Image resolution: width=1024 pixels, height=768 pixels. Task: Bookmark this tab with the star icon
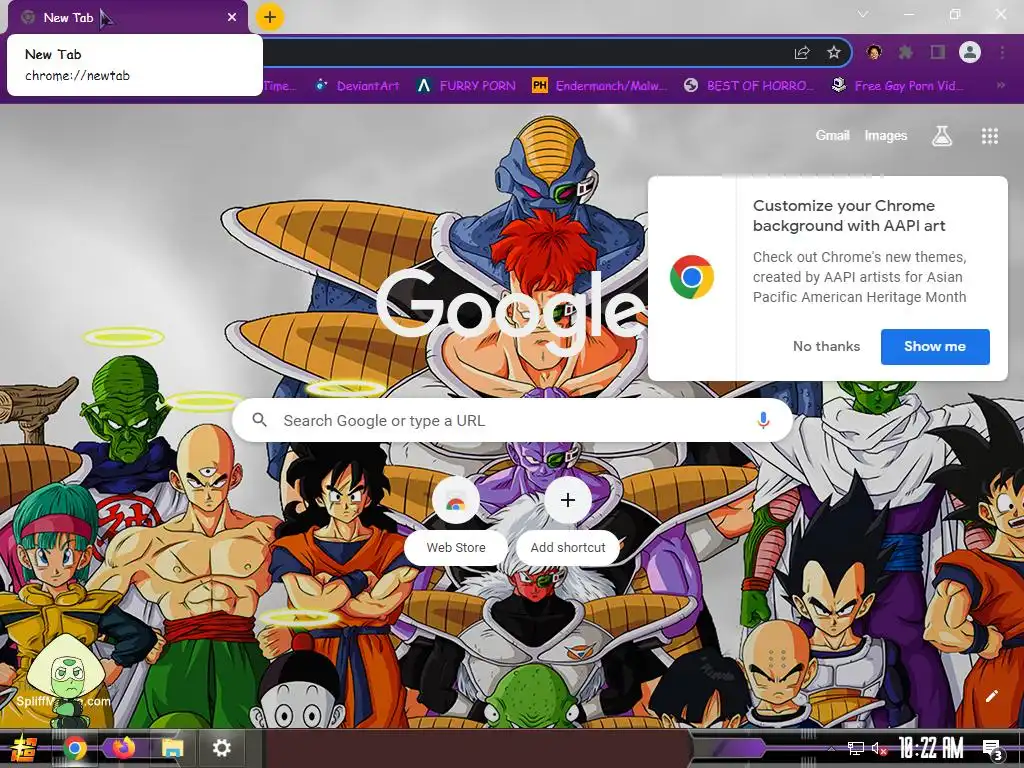coord(833,53)
